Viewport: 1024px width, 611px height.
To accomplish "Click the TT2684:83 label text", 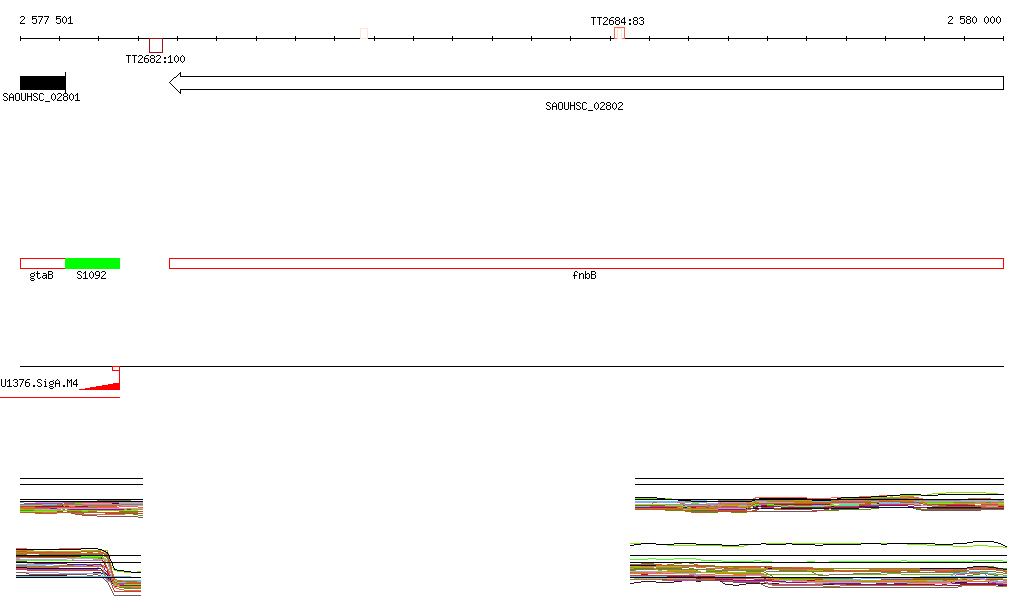I will 617,22.
